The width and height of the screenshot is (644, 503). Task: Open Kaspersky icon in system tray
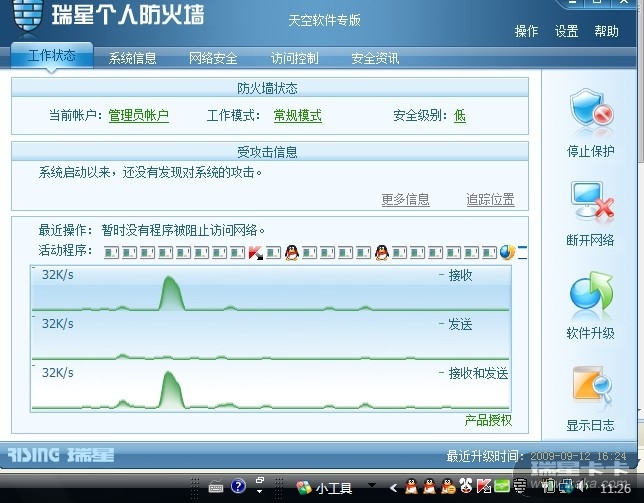tap(484, 487)
